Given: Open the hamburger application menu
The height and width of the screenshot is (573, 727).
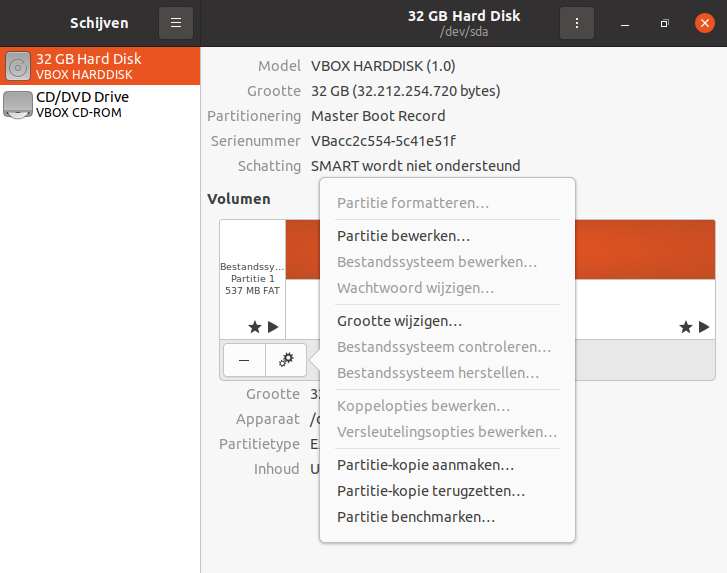Looking at the screenshot, I should [176, 23].
